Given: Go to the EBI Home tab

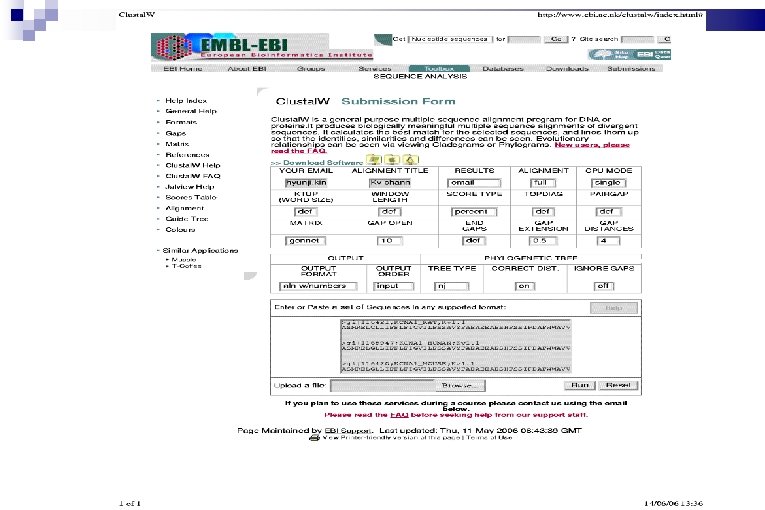Looking at the screenshot, I should coord(182,69).
